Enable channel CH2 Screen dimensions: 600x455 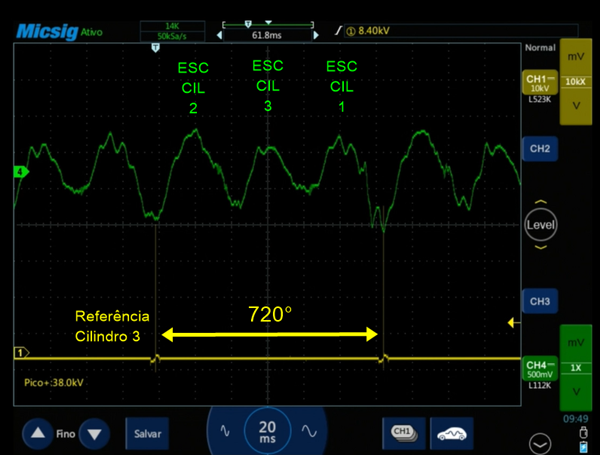[540, 148]
